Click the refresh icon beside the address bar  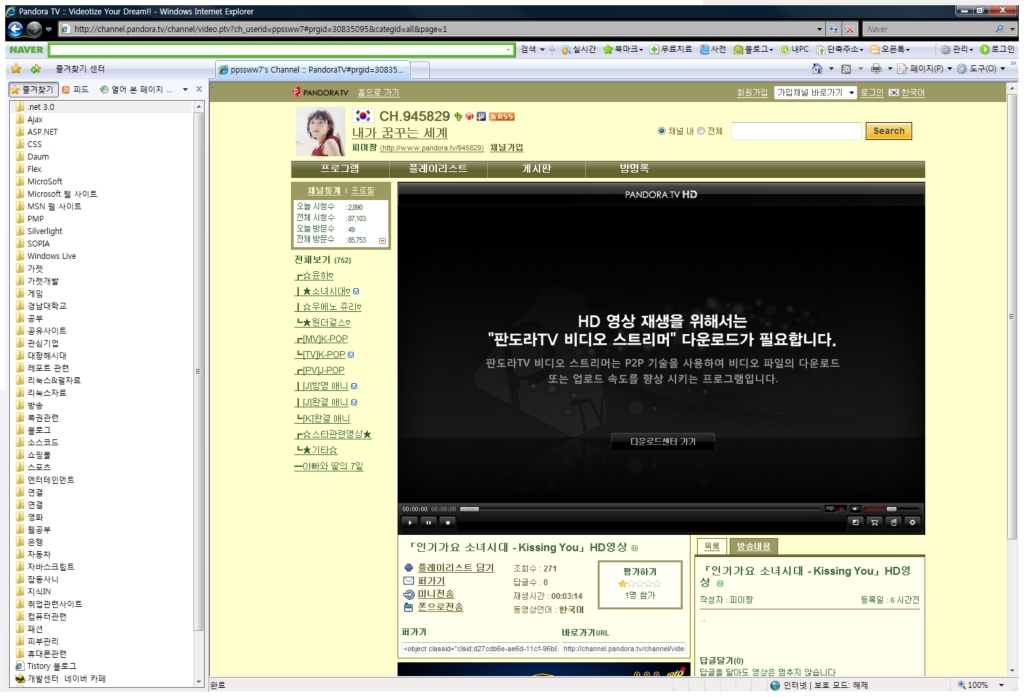pos(834,29)
